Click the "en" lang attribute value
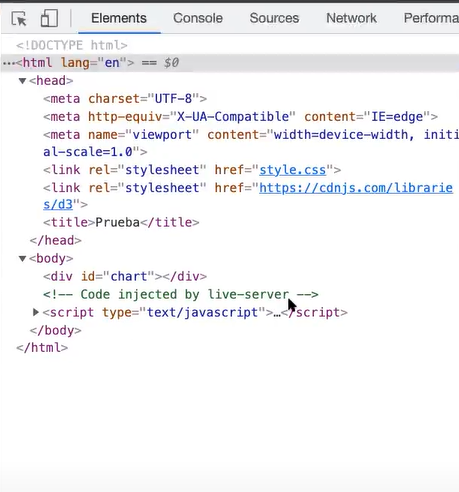459x492 pixels. (112, 63)
